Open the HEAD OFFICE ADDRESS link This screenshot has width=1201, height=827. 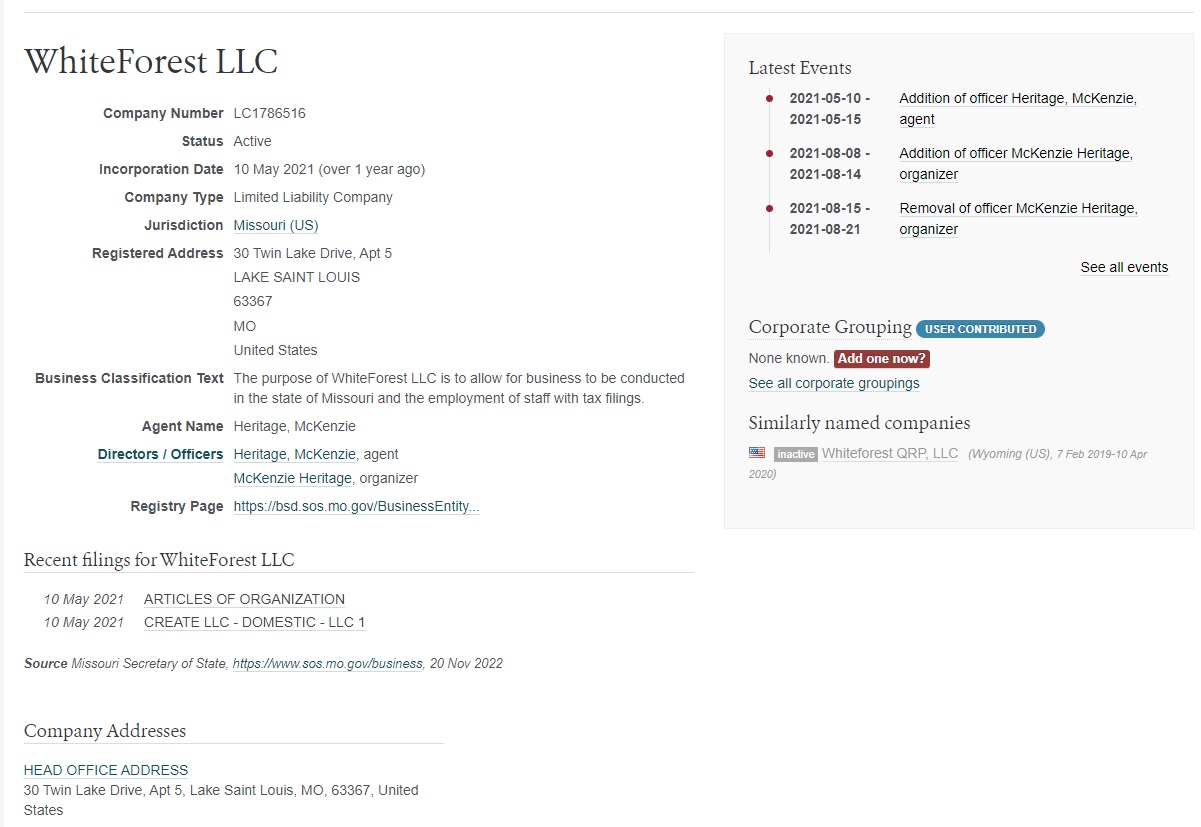click(106, 770)
